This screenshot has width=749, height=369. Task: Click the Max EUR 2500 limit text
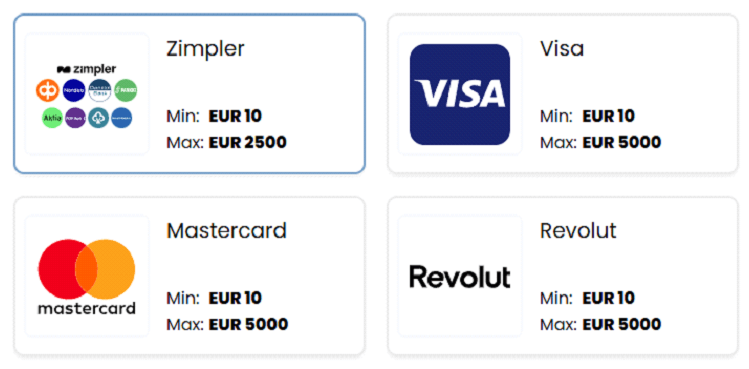[x=226, y=142]
